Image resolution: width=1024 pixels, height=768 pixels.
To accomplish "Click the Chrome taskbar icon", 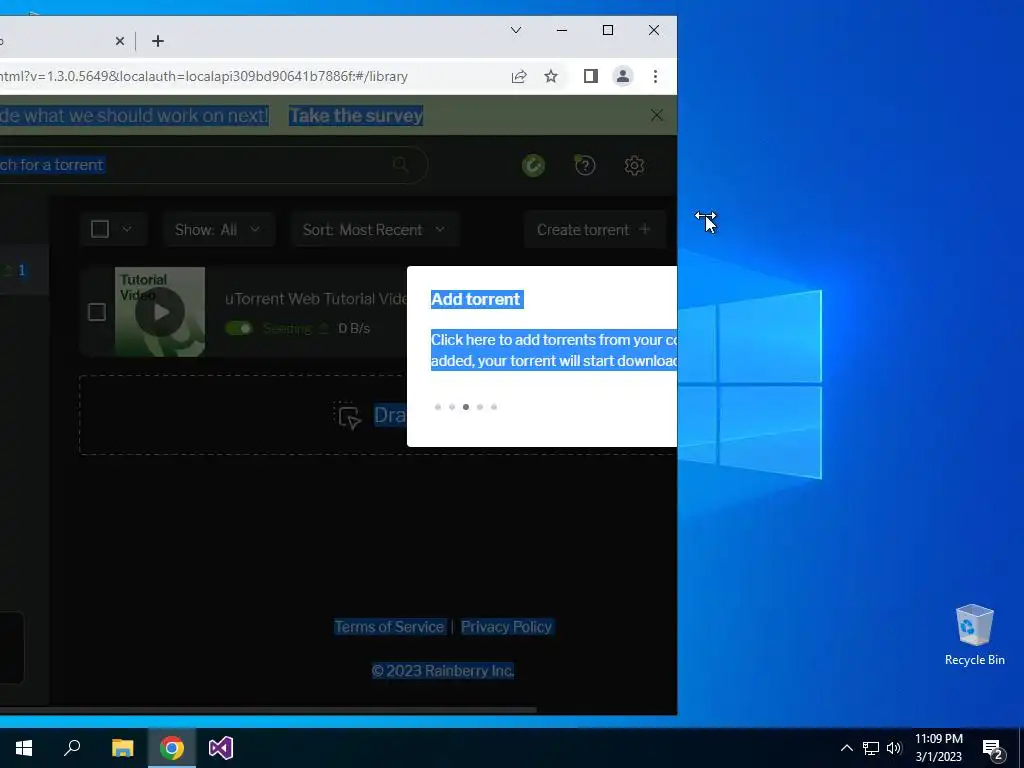I will point(172,748).
